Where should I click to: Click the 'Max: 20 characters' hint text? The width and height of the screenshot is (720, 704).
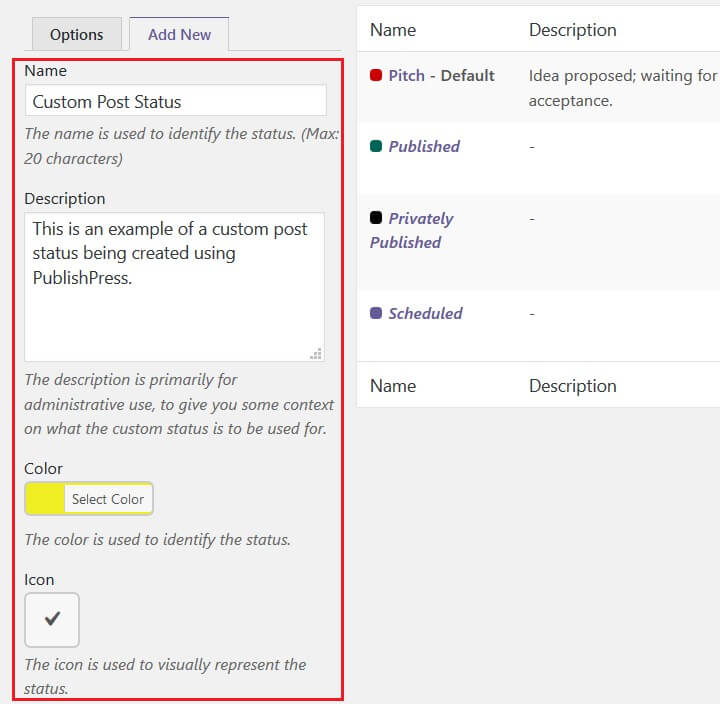[x=182, y=146]
